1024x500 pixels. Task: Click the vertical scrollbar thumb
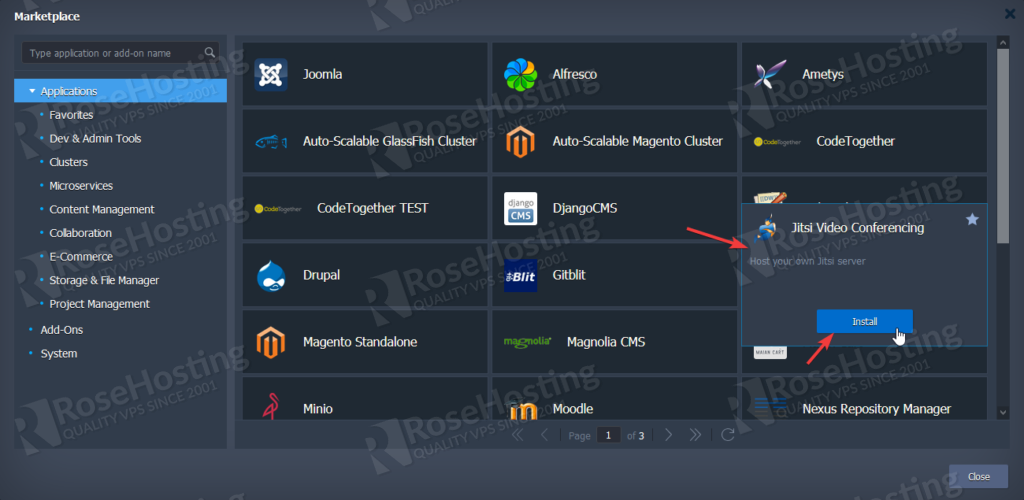tap(1003, 146)
